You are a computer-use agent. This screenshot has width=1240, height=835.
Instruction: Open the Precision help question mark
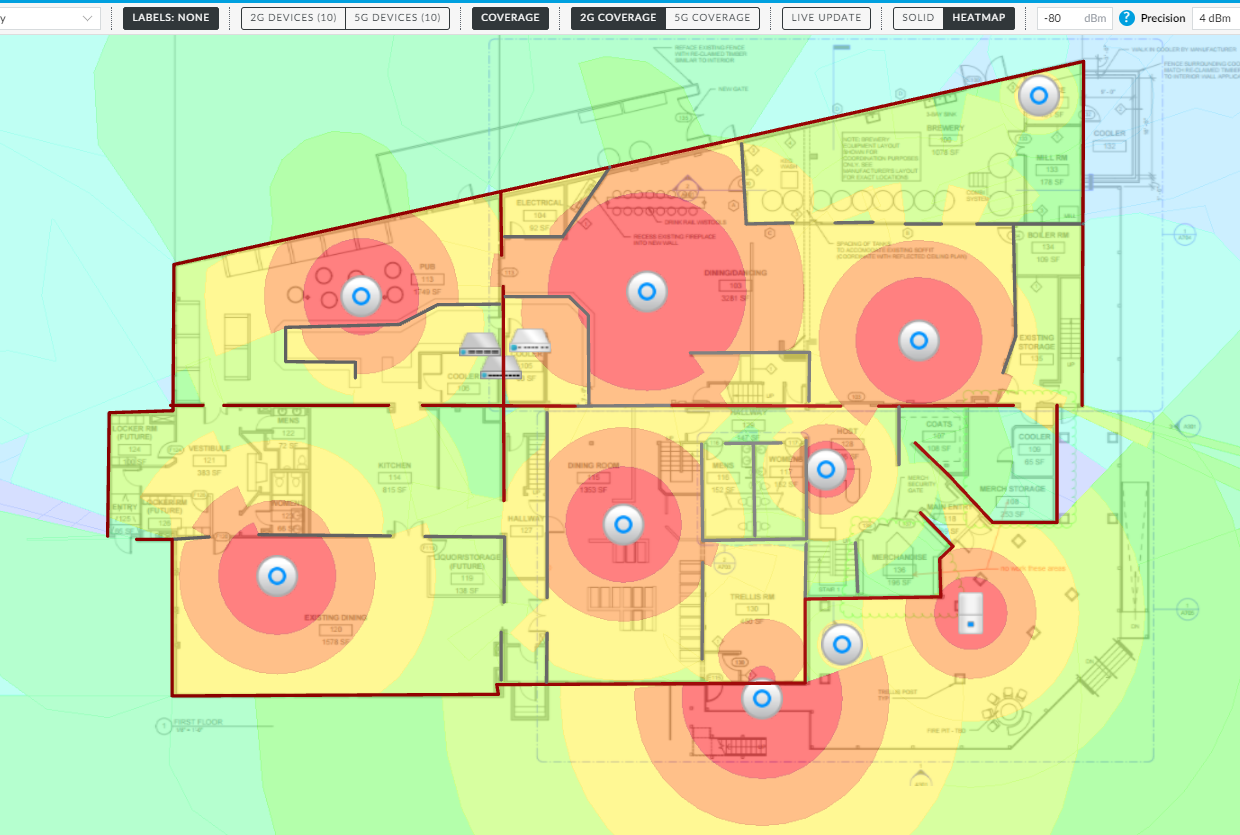click(1127, 18)
